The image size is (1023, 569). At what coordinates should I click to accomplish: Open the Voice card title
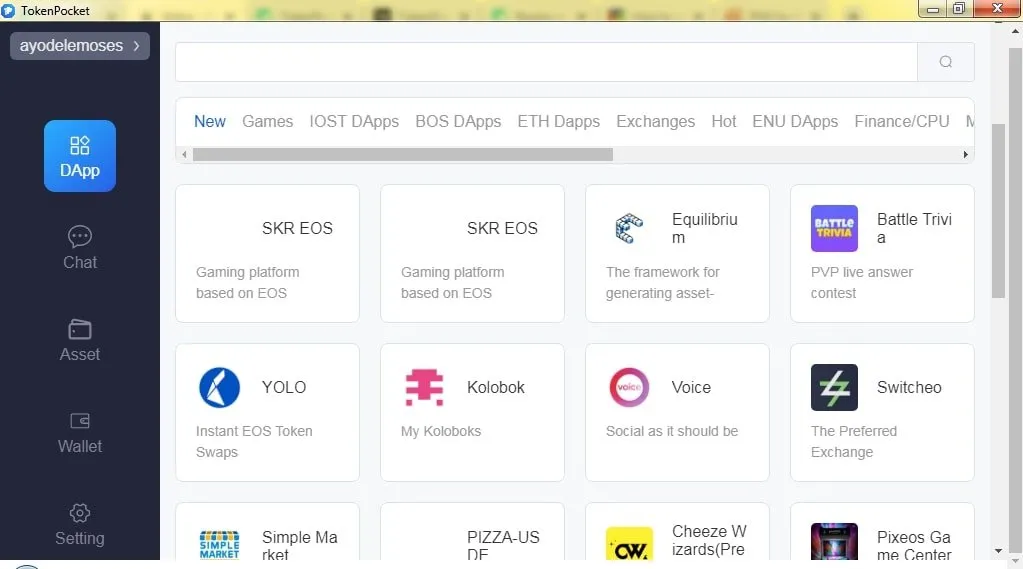coord(691,388)
